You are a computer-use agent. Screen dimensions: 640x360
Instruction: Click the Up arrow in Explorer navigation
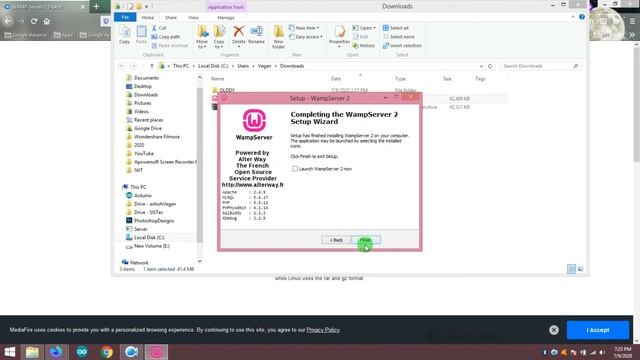click(152, 66)
